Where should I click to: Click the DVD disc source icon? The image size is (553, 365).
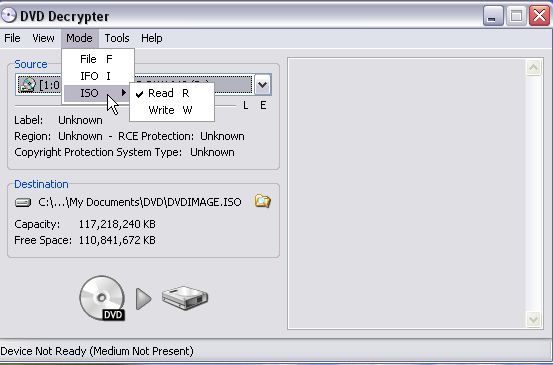click(x=102, y=298)
